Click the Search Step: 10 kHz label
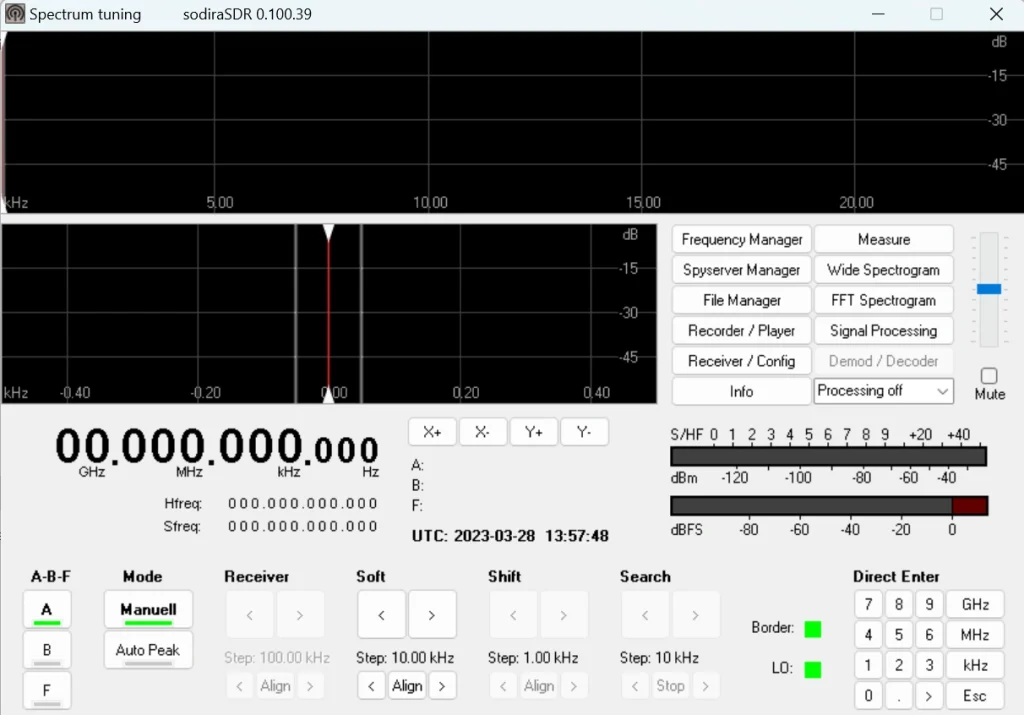 (x=659, y=658)
